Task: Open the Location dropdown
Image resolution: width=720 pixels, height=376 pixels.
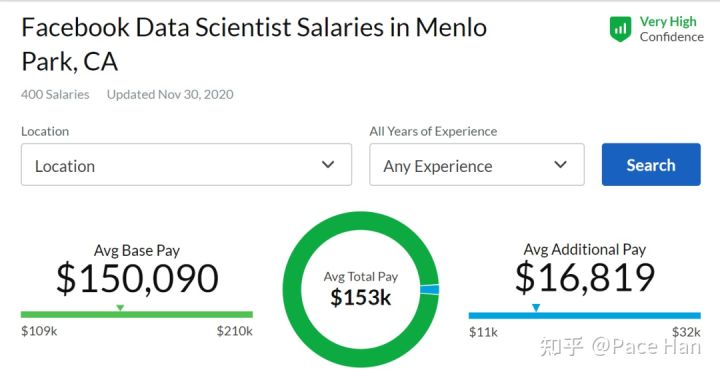Action: coord(186,164)
